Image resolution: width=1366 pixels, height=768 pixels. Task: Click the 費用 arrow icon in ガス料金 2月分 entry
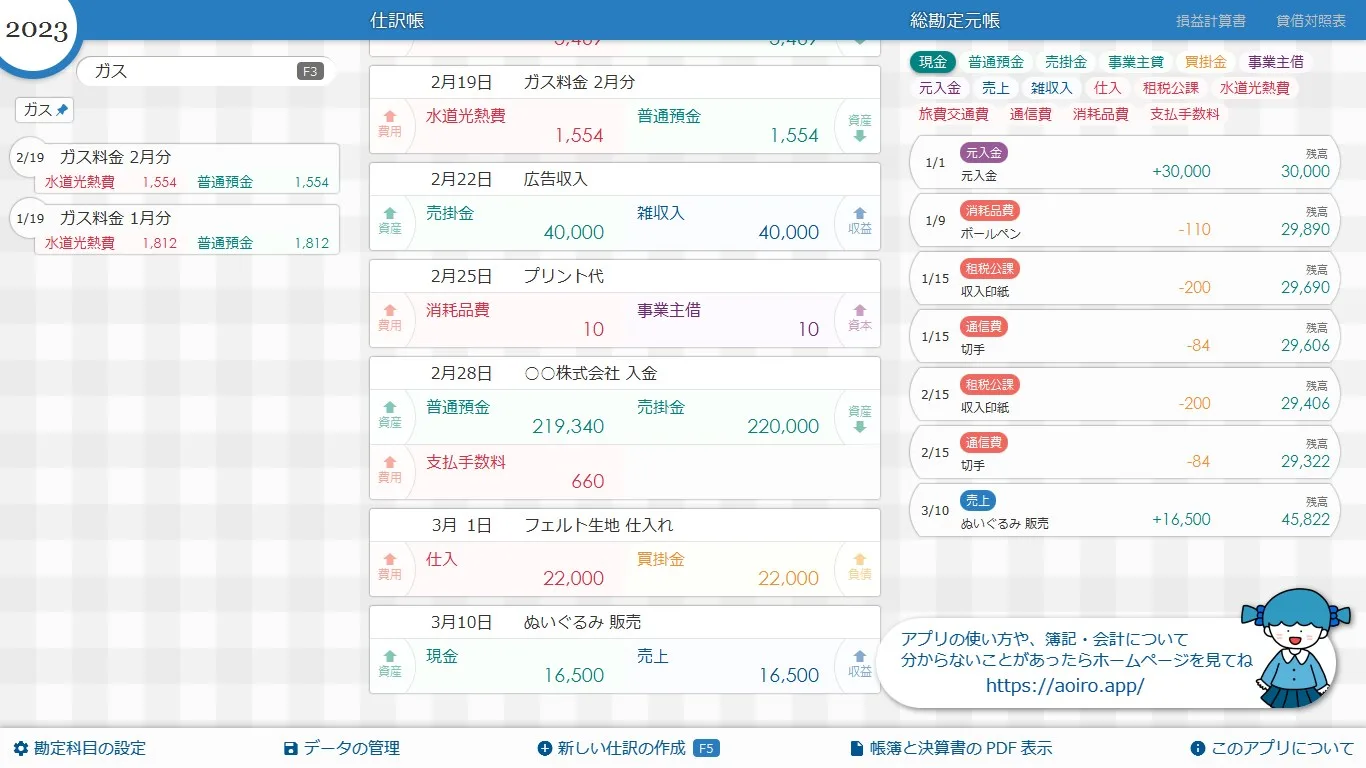(x=390, y=117)
